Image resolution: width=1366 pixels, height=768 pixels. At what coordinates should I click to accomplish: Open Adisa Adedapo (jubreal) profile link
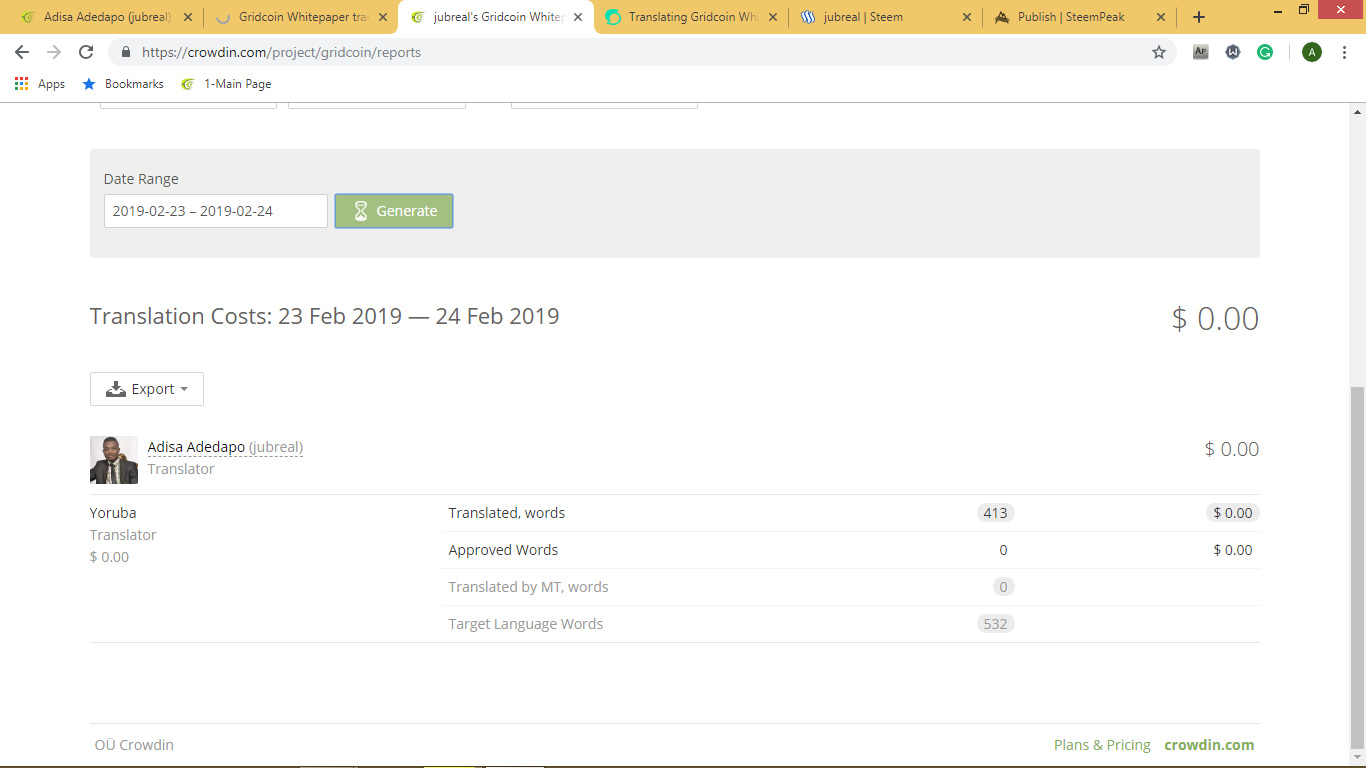tap(225, 447)
